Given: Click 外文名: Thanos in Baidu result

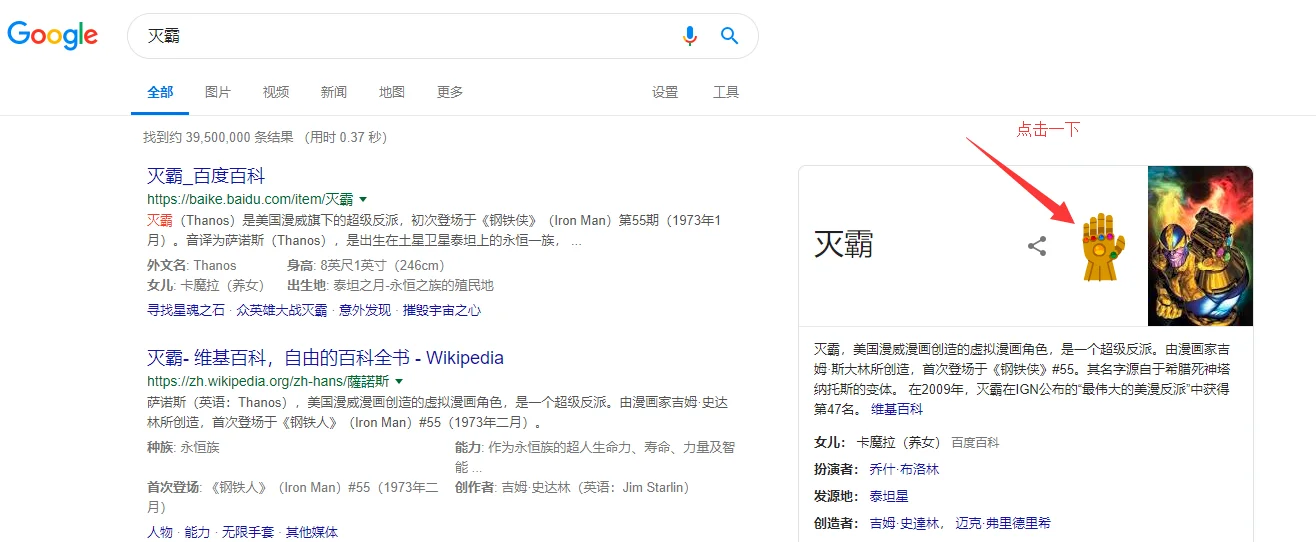Looking at the screenshot, I should tap(192, 265).
